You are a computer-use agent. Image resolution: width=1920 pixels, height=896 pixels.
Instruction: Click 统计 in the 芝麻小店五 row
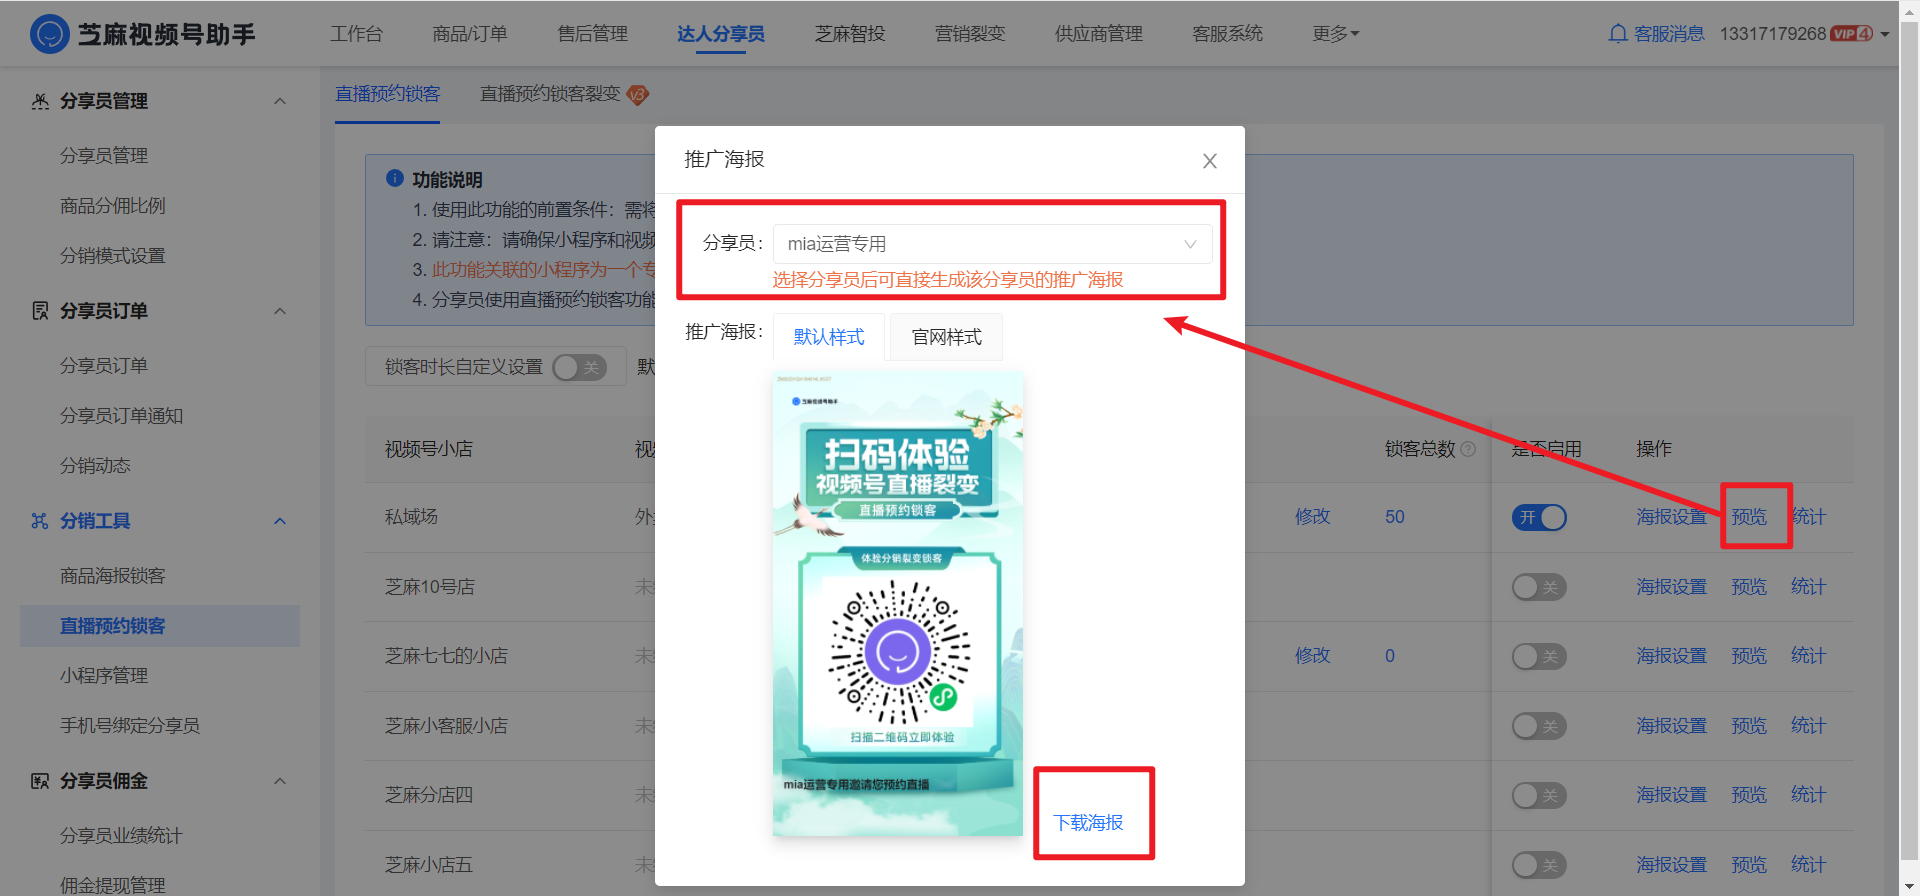pos(1808,865)
